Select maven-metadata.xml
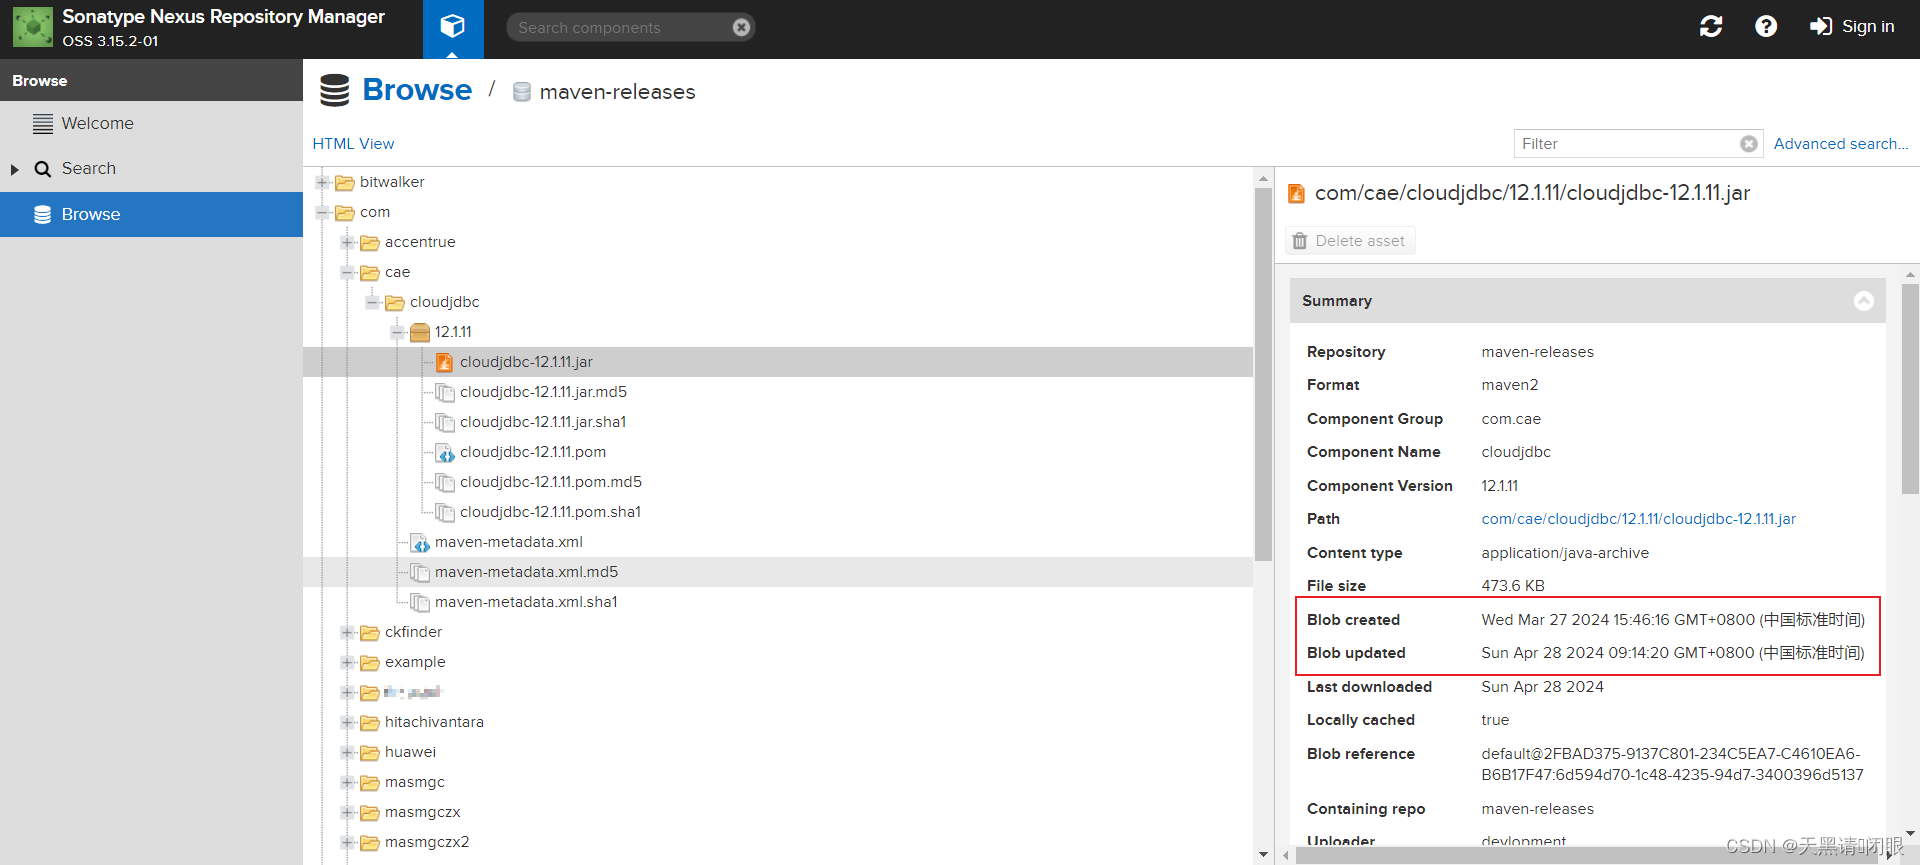This screenshot has width=1920, height=865. click(x=508, y=542)
